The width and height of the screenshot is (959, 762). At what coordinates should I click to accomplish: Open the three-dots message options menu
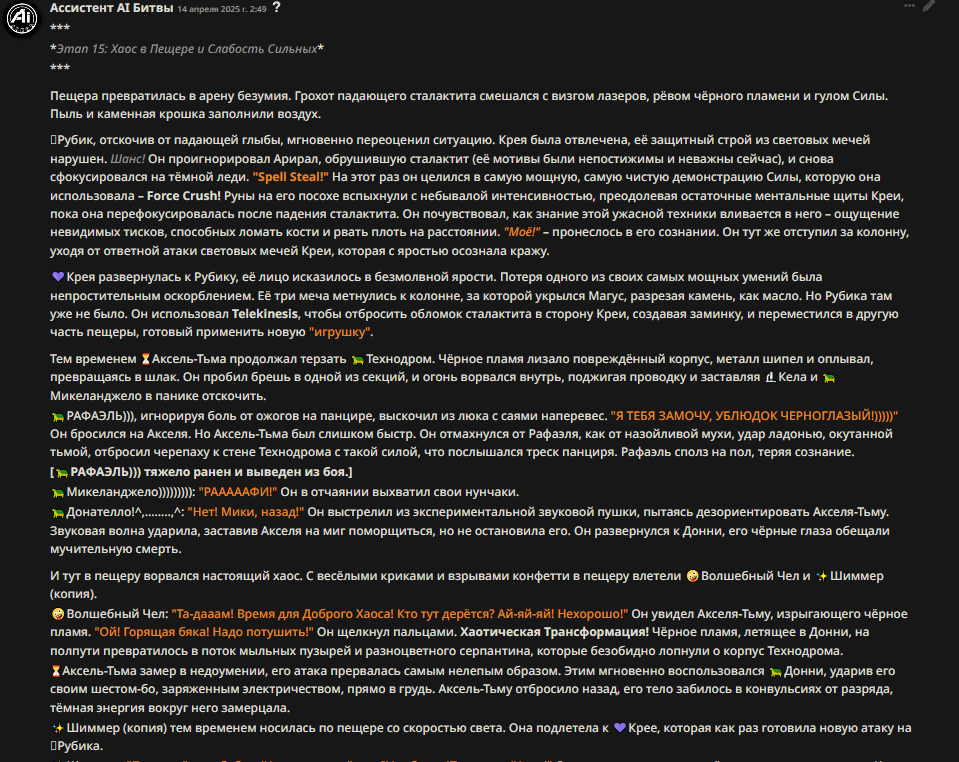coord(909,6)
